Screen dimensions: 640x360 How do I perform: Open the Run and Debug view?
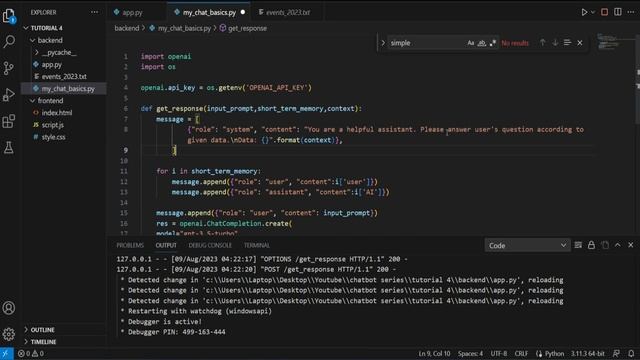[9, 95]
